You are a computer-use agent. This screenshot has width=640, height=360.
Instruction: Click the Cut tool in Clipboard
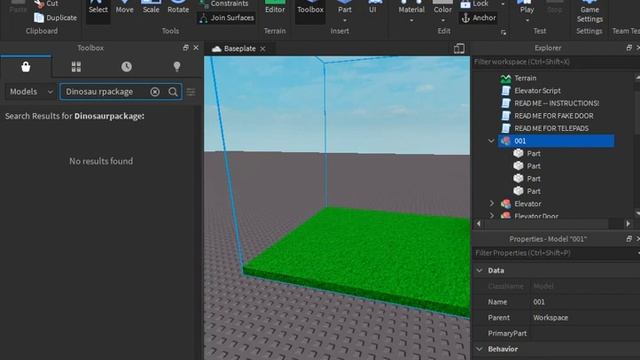tap(46, 4)
